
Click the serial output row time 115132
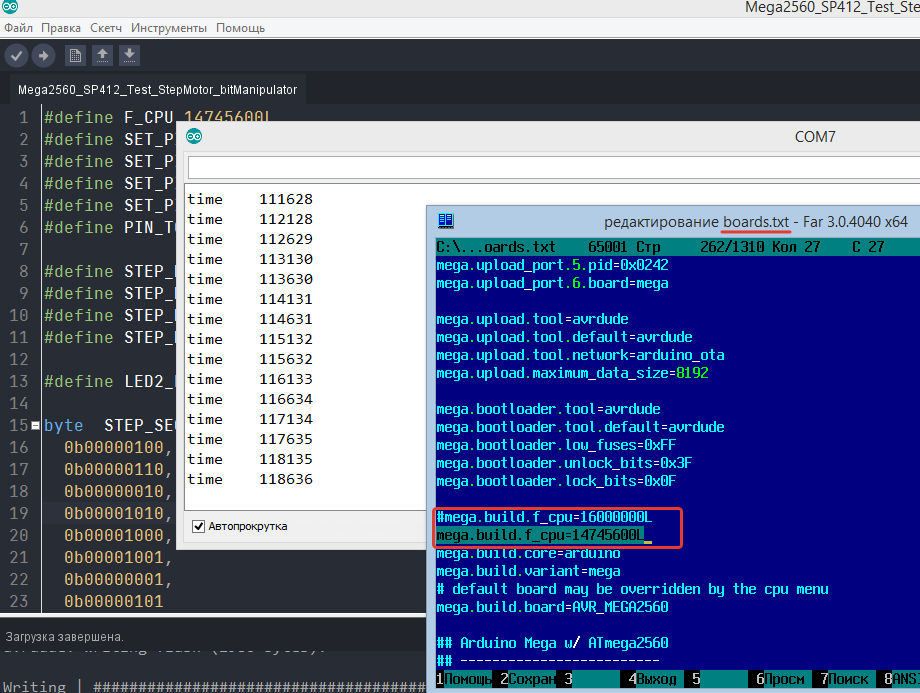pyautogui.click(x=250, y=339)
